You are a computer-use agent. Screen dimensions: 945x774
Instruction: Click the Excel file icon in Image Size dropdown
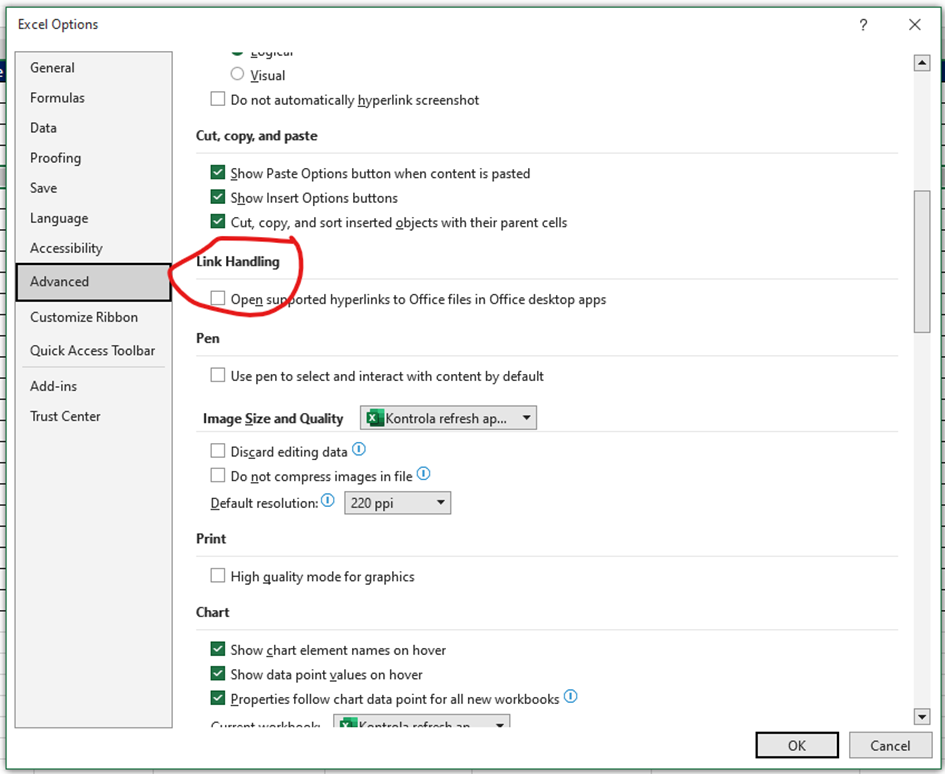(x=375, y=418)
